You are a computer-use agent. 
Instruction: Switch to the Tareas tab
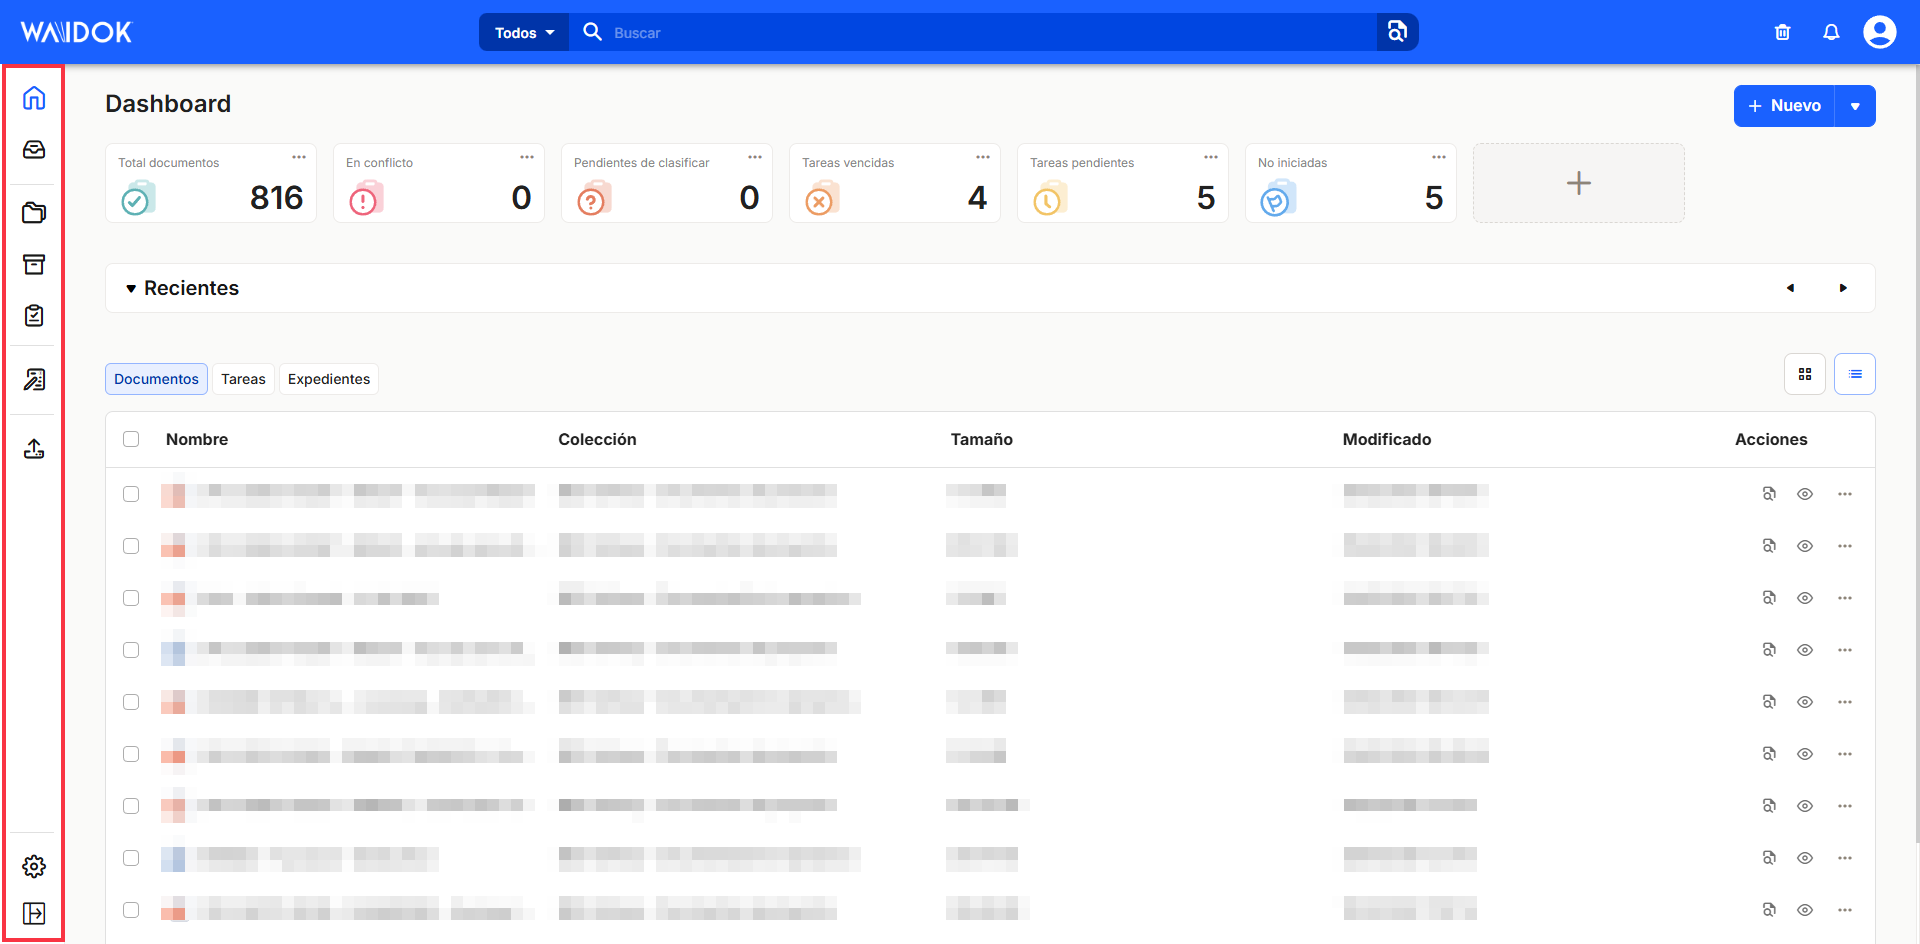point(243,379)
